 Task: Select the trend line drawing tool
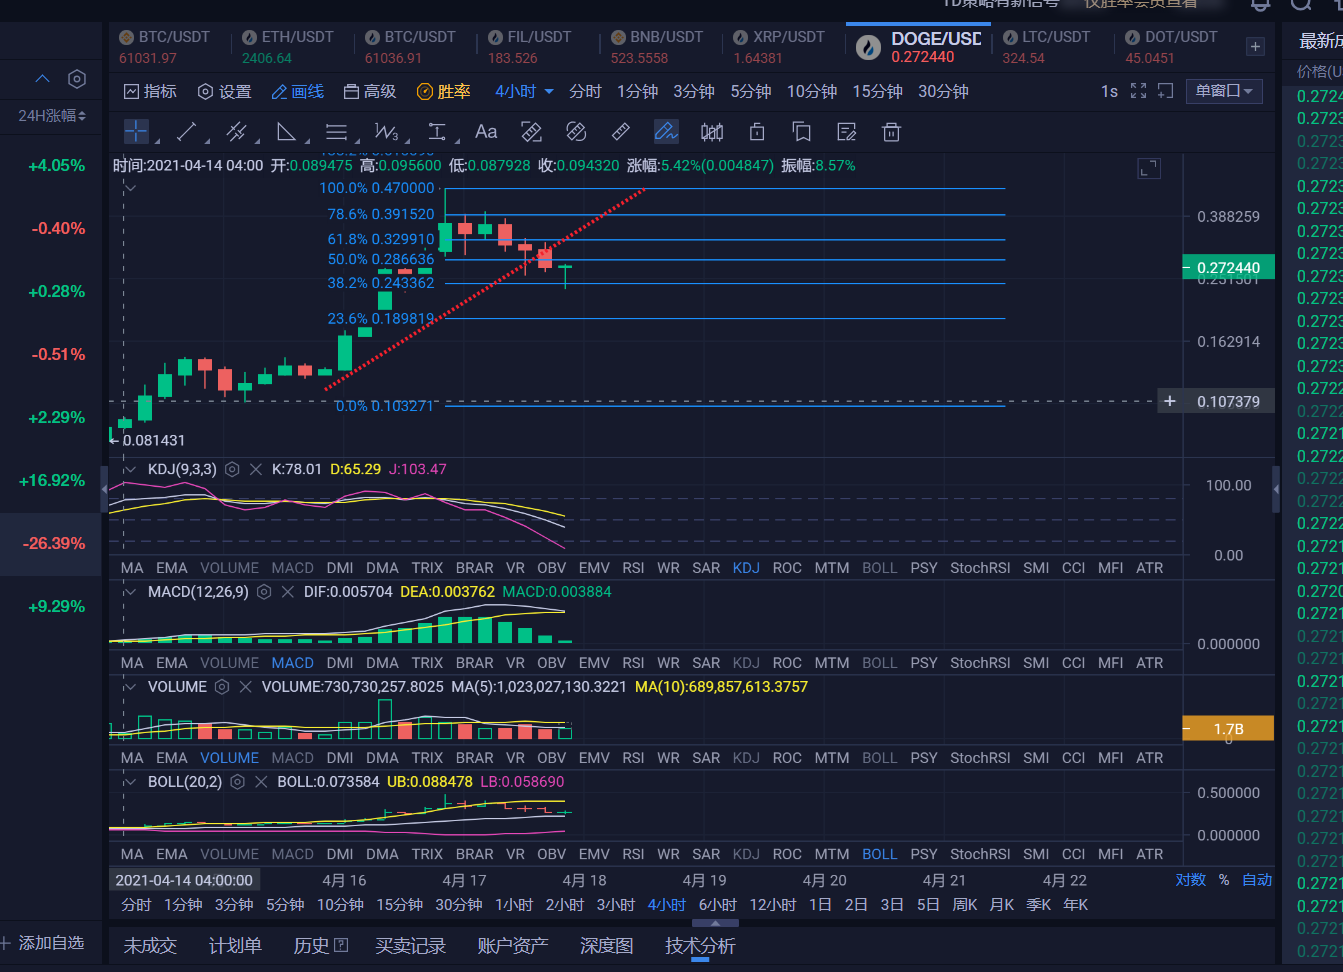point(186,132)
